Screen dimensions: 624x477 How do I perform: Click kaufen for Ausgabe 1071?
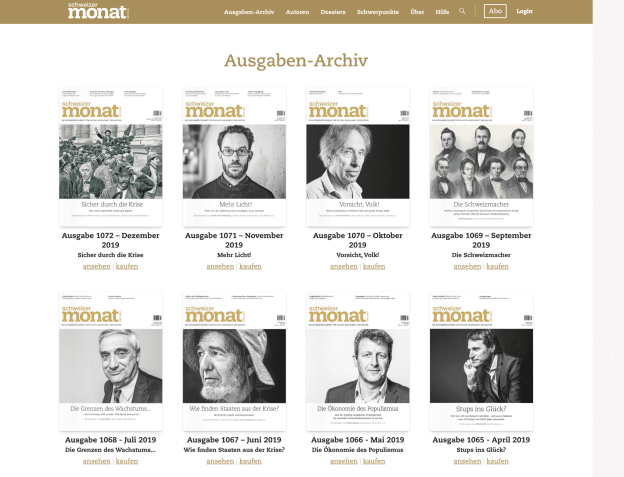pos(250,267)
